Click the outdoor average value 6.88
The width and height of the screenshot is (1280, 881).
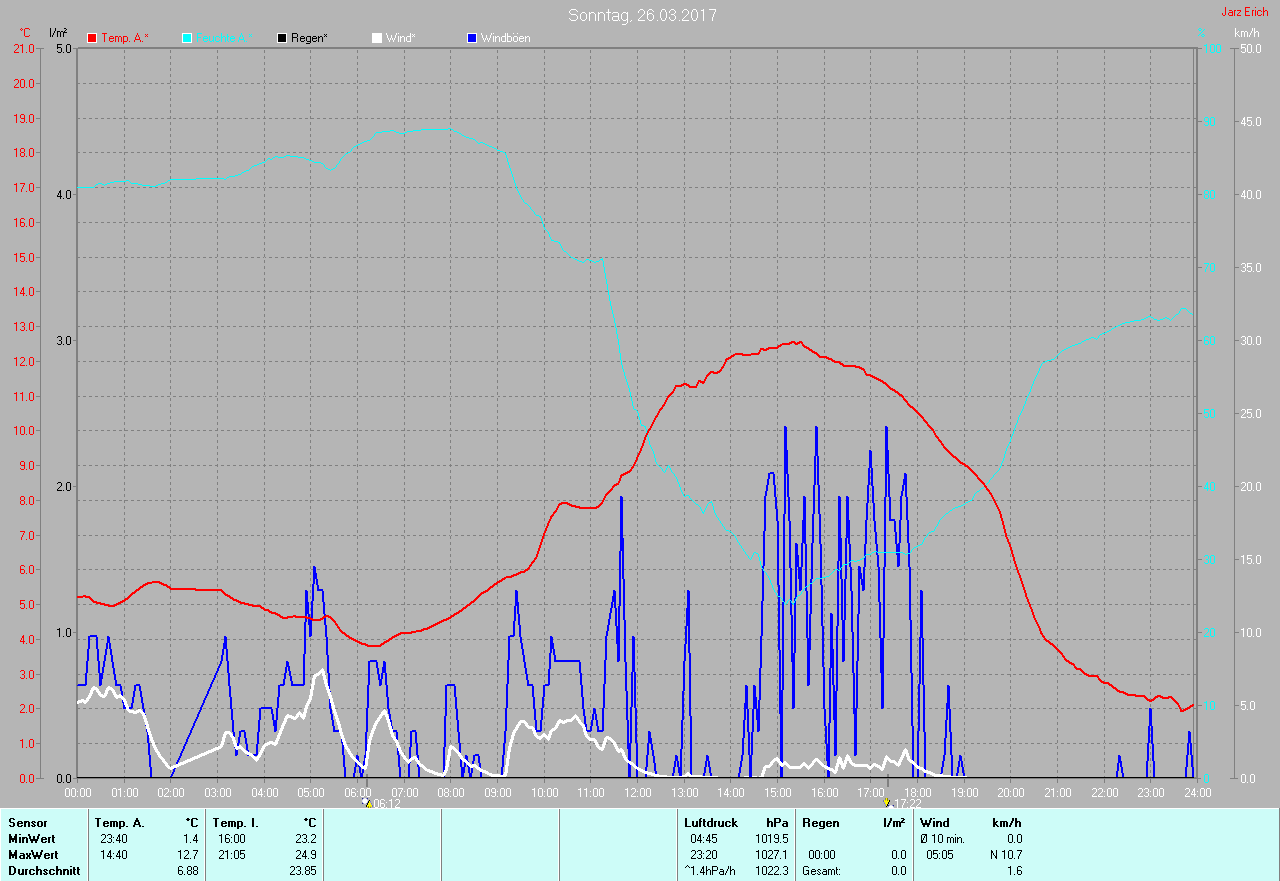point(187,871)
